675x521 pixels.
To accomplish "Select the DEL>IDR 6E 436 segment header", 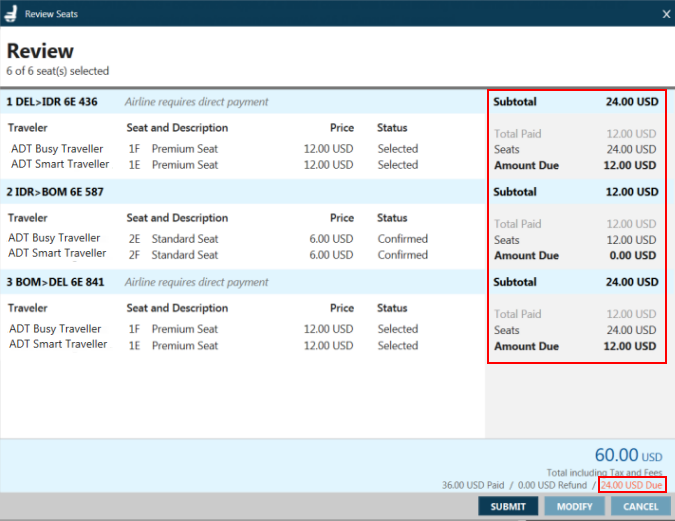I will pyautogui.click(x=52, y=102).
